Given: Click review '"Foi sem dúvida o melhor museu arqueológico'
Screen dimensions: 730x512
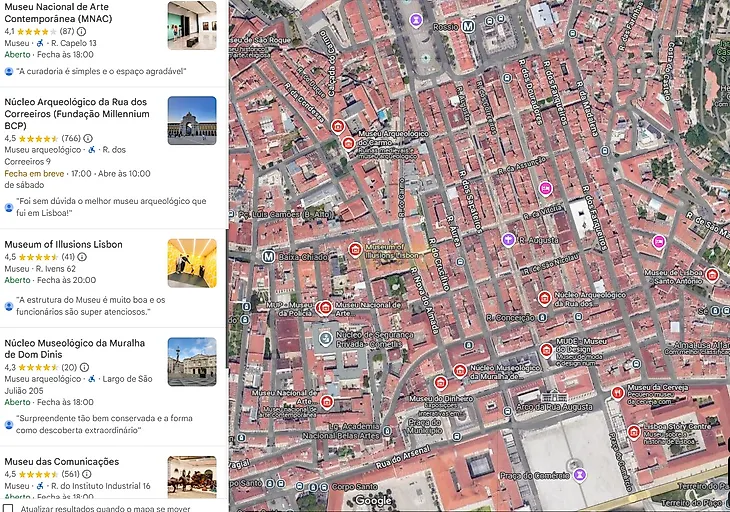Looking at the screenshot, I should click(111, 207).
